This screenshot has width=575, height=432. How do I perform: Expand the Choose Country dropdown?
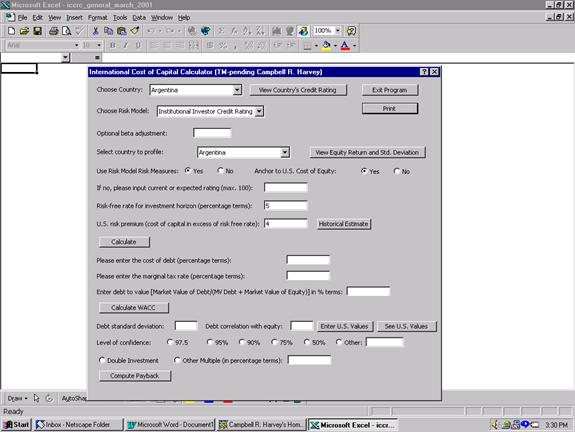tap(237, 90)
